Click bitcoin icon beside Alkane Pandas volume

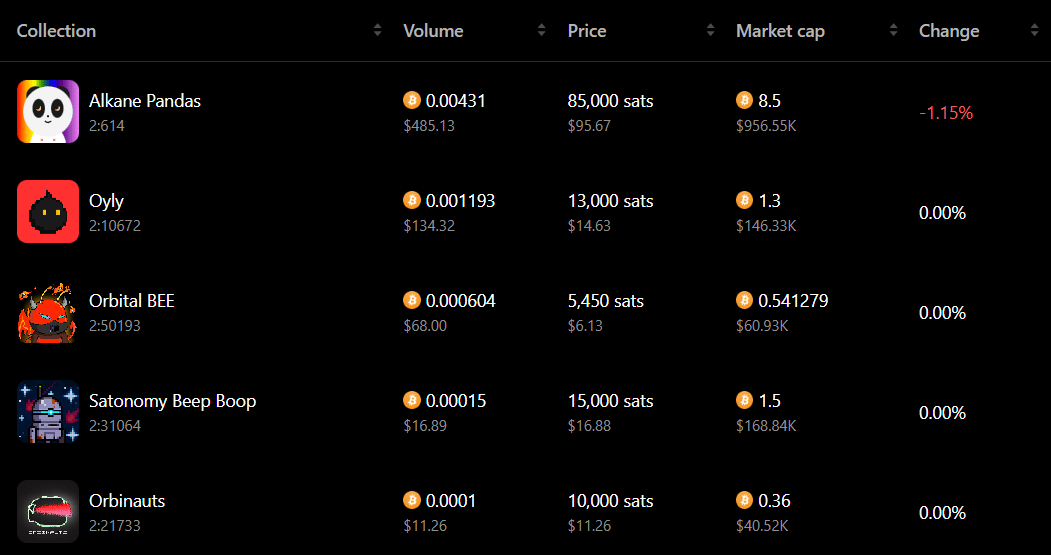pyautogui.click(x=412, y=101)
